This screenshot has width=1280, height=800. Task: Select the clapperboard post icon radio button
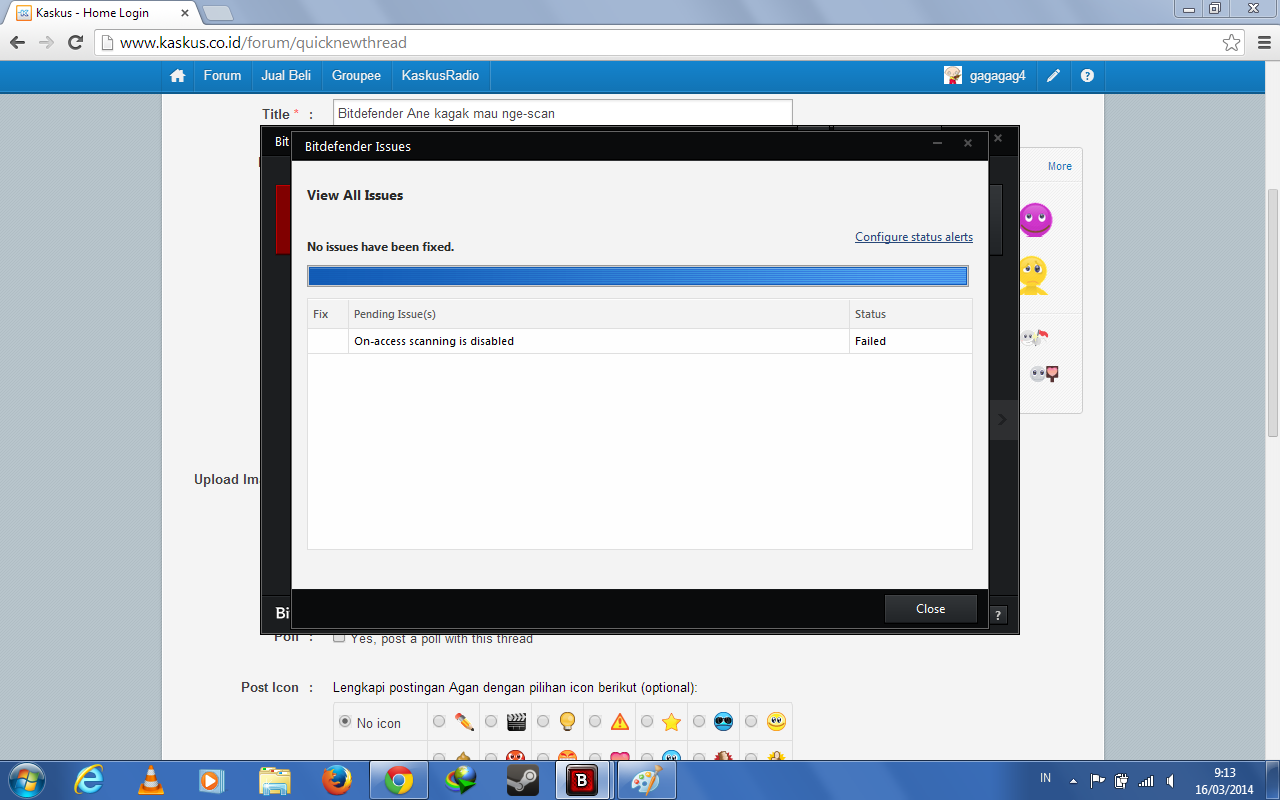coord(491,721)
